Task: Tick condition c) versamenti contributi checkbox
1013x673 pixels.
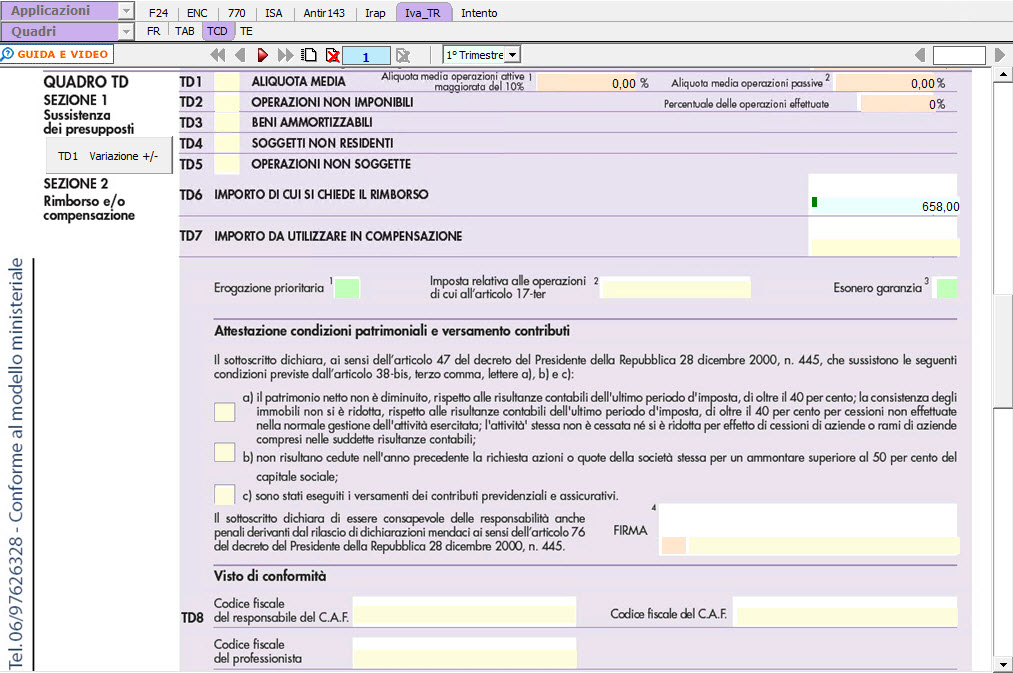Action: [224, 495]
